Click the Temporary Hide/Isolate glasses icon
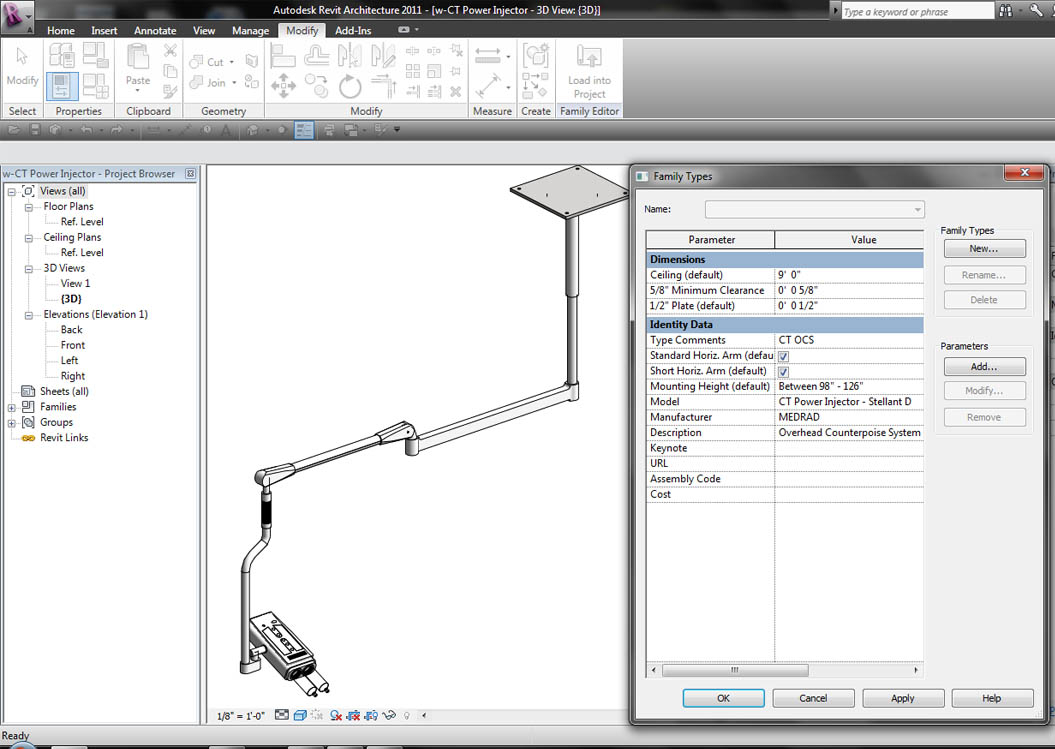1055x749 pixels. coord(390,715)
